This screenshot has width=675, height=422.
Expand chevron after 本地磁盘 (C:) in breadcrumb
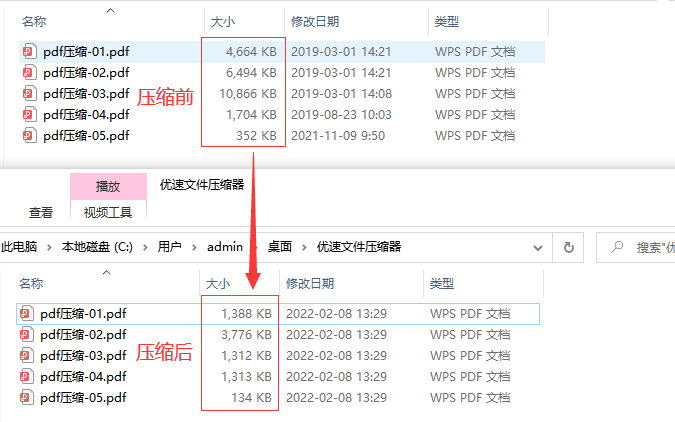tap(145, 247)
